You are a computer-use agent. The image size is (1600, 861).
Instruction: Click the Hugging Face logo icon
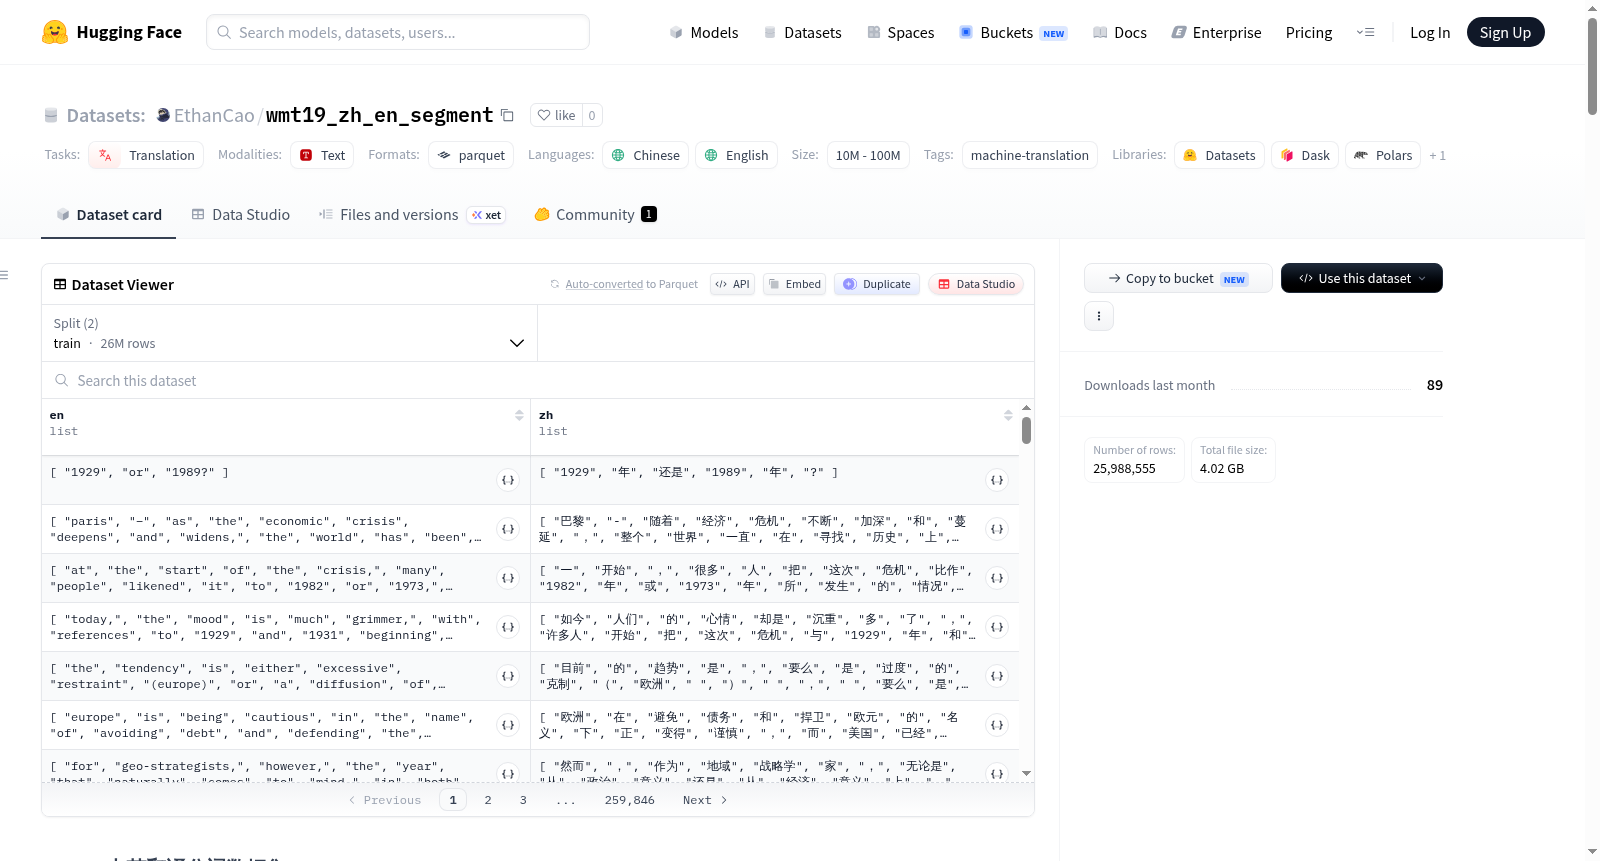(55, 32)
